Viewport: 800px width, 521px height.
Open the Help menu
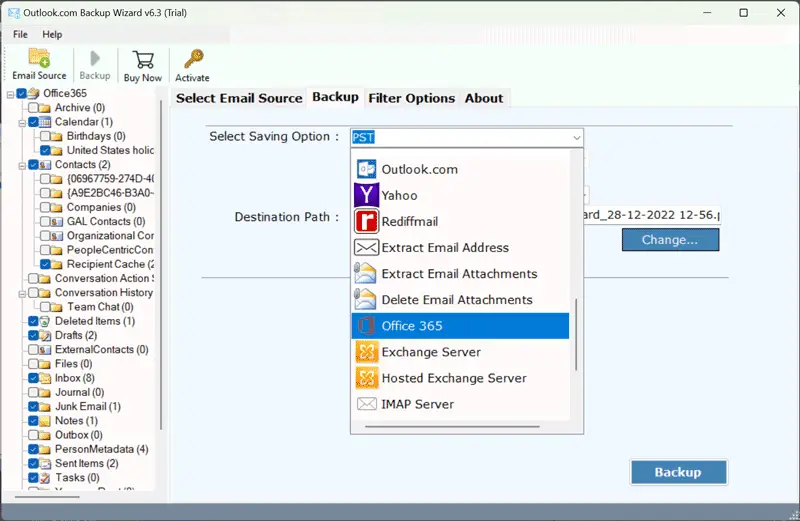52,34
